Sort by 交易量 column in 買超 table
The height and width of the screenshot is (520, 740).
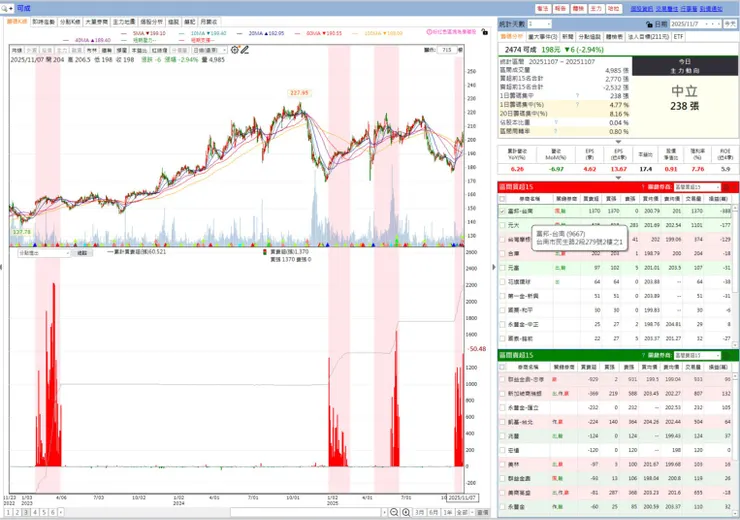[x=693, y=199]
